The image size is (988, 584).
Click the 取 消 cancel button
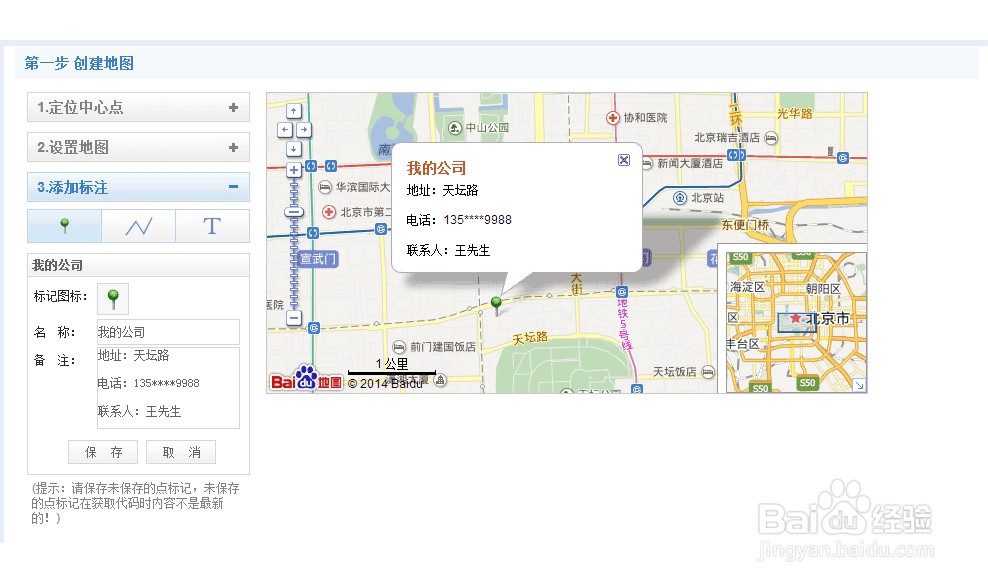point(181,452)
